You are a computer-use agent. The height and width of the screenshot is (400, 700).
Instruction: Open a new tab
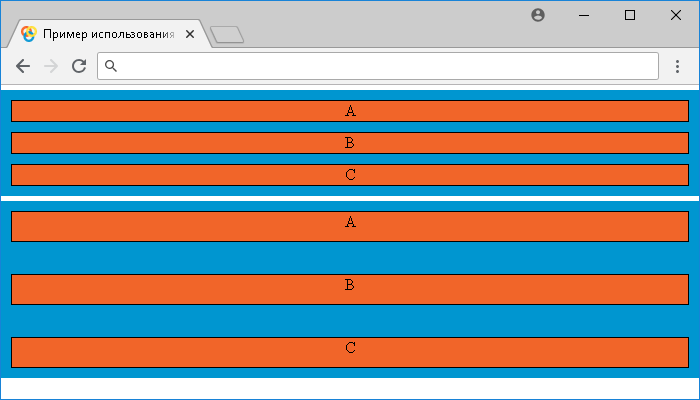pyautogui.click(x=227, y=35)
